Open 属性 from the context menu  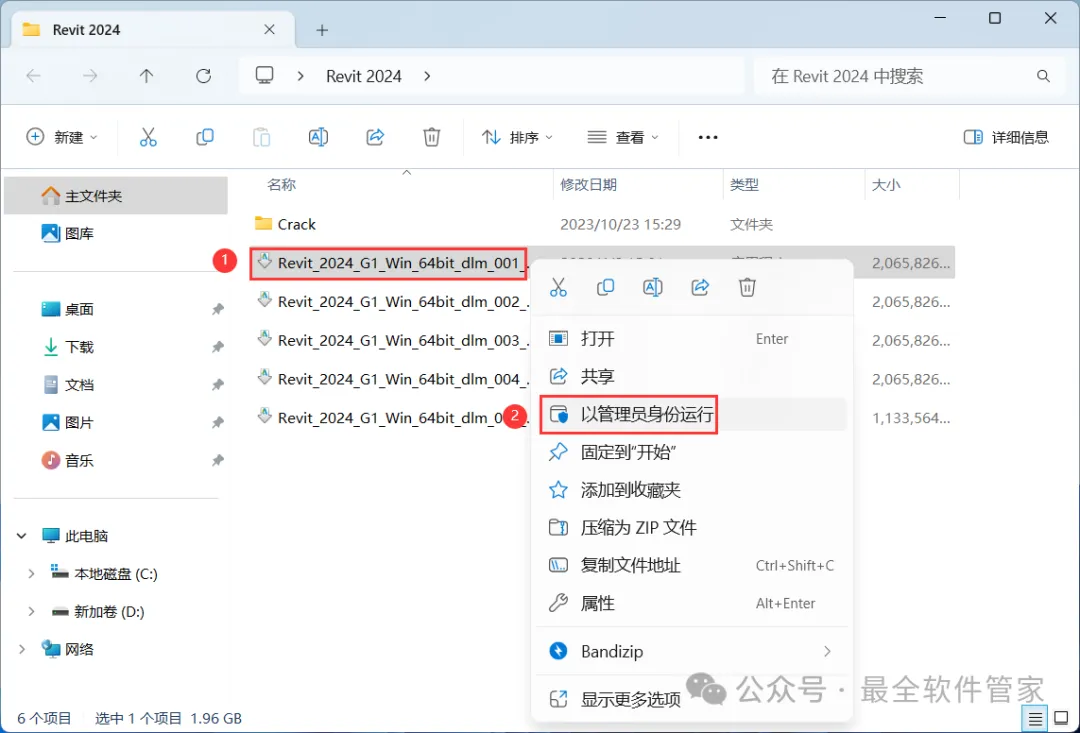tap(691, 603)
